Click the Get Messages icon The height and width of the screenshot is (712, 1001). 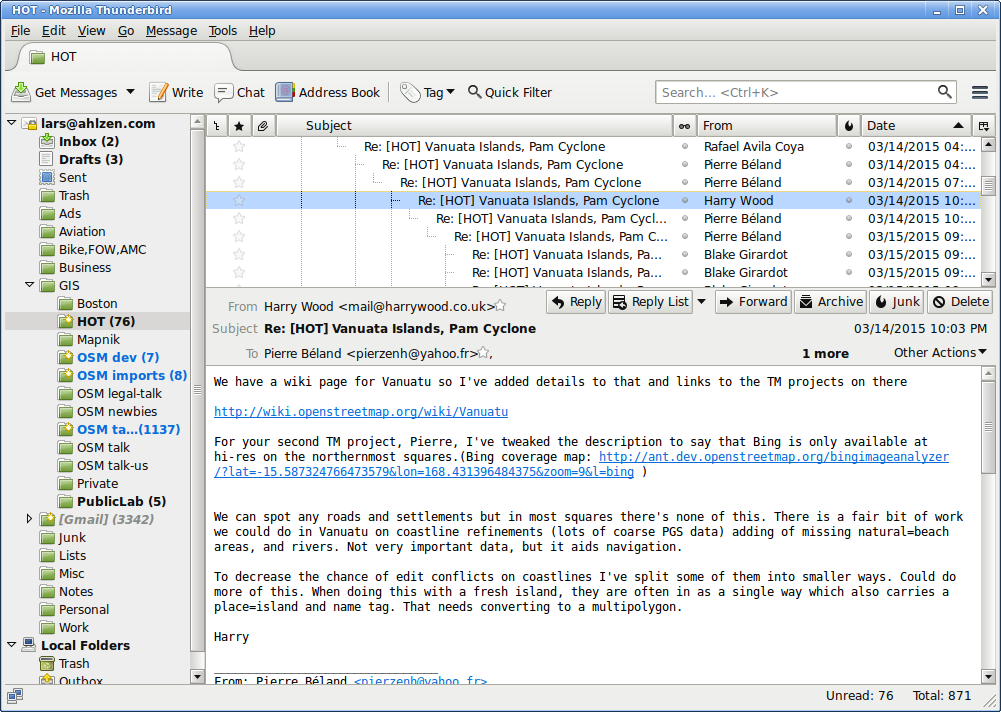coord(21,92)
